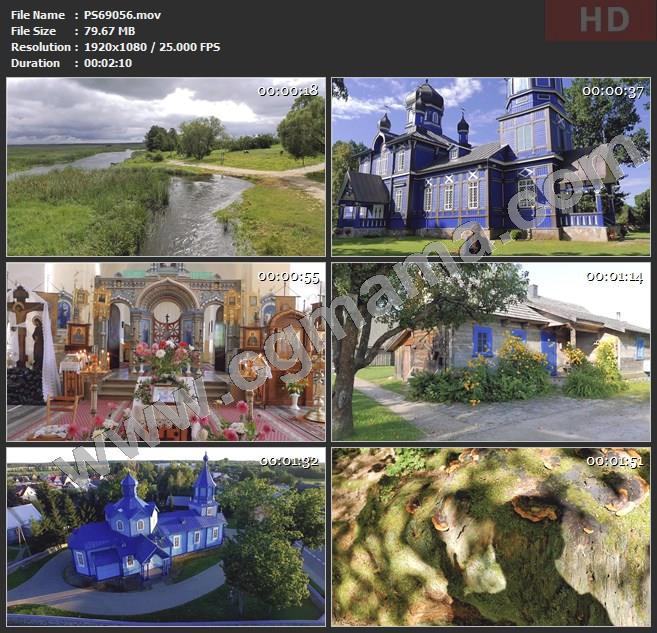This screenshot has width=657, height=633.
Task: Jump to the 00:01:51 timestamp
Action: (x=612, y=461)
